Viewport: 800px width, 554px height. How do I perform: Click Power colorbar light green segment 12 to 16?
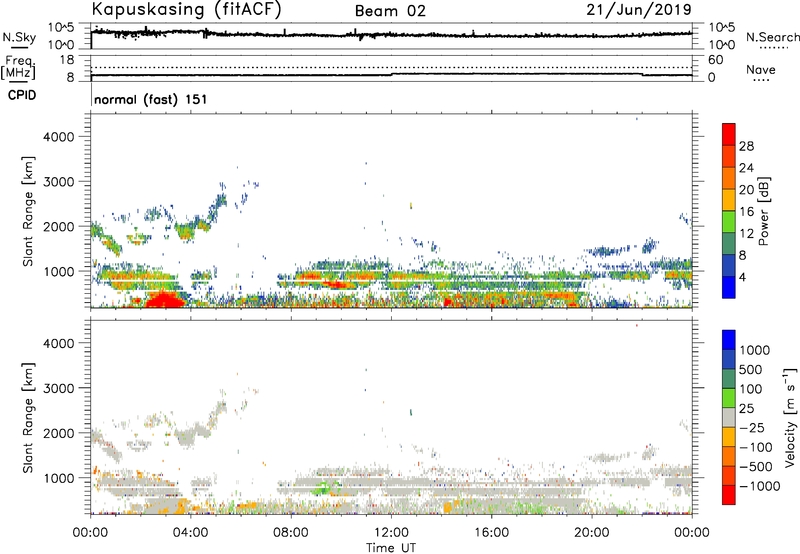click(729, 222)
